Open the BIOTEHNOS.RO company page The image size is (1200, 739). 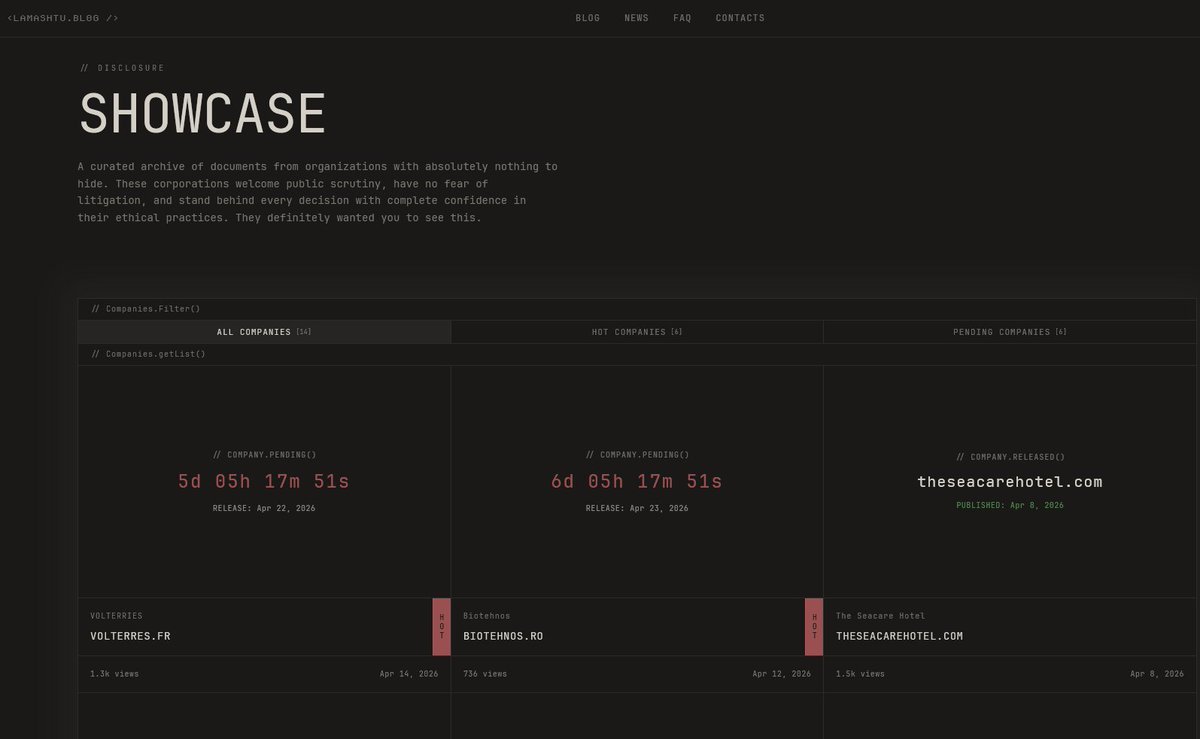click(x=502, y=635)
